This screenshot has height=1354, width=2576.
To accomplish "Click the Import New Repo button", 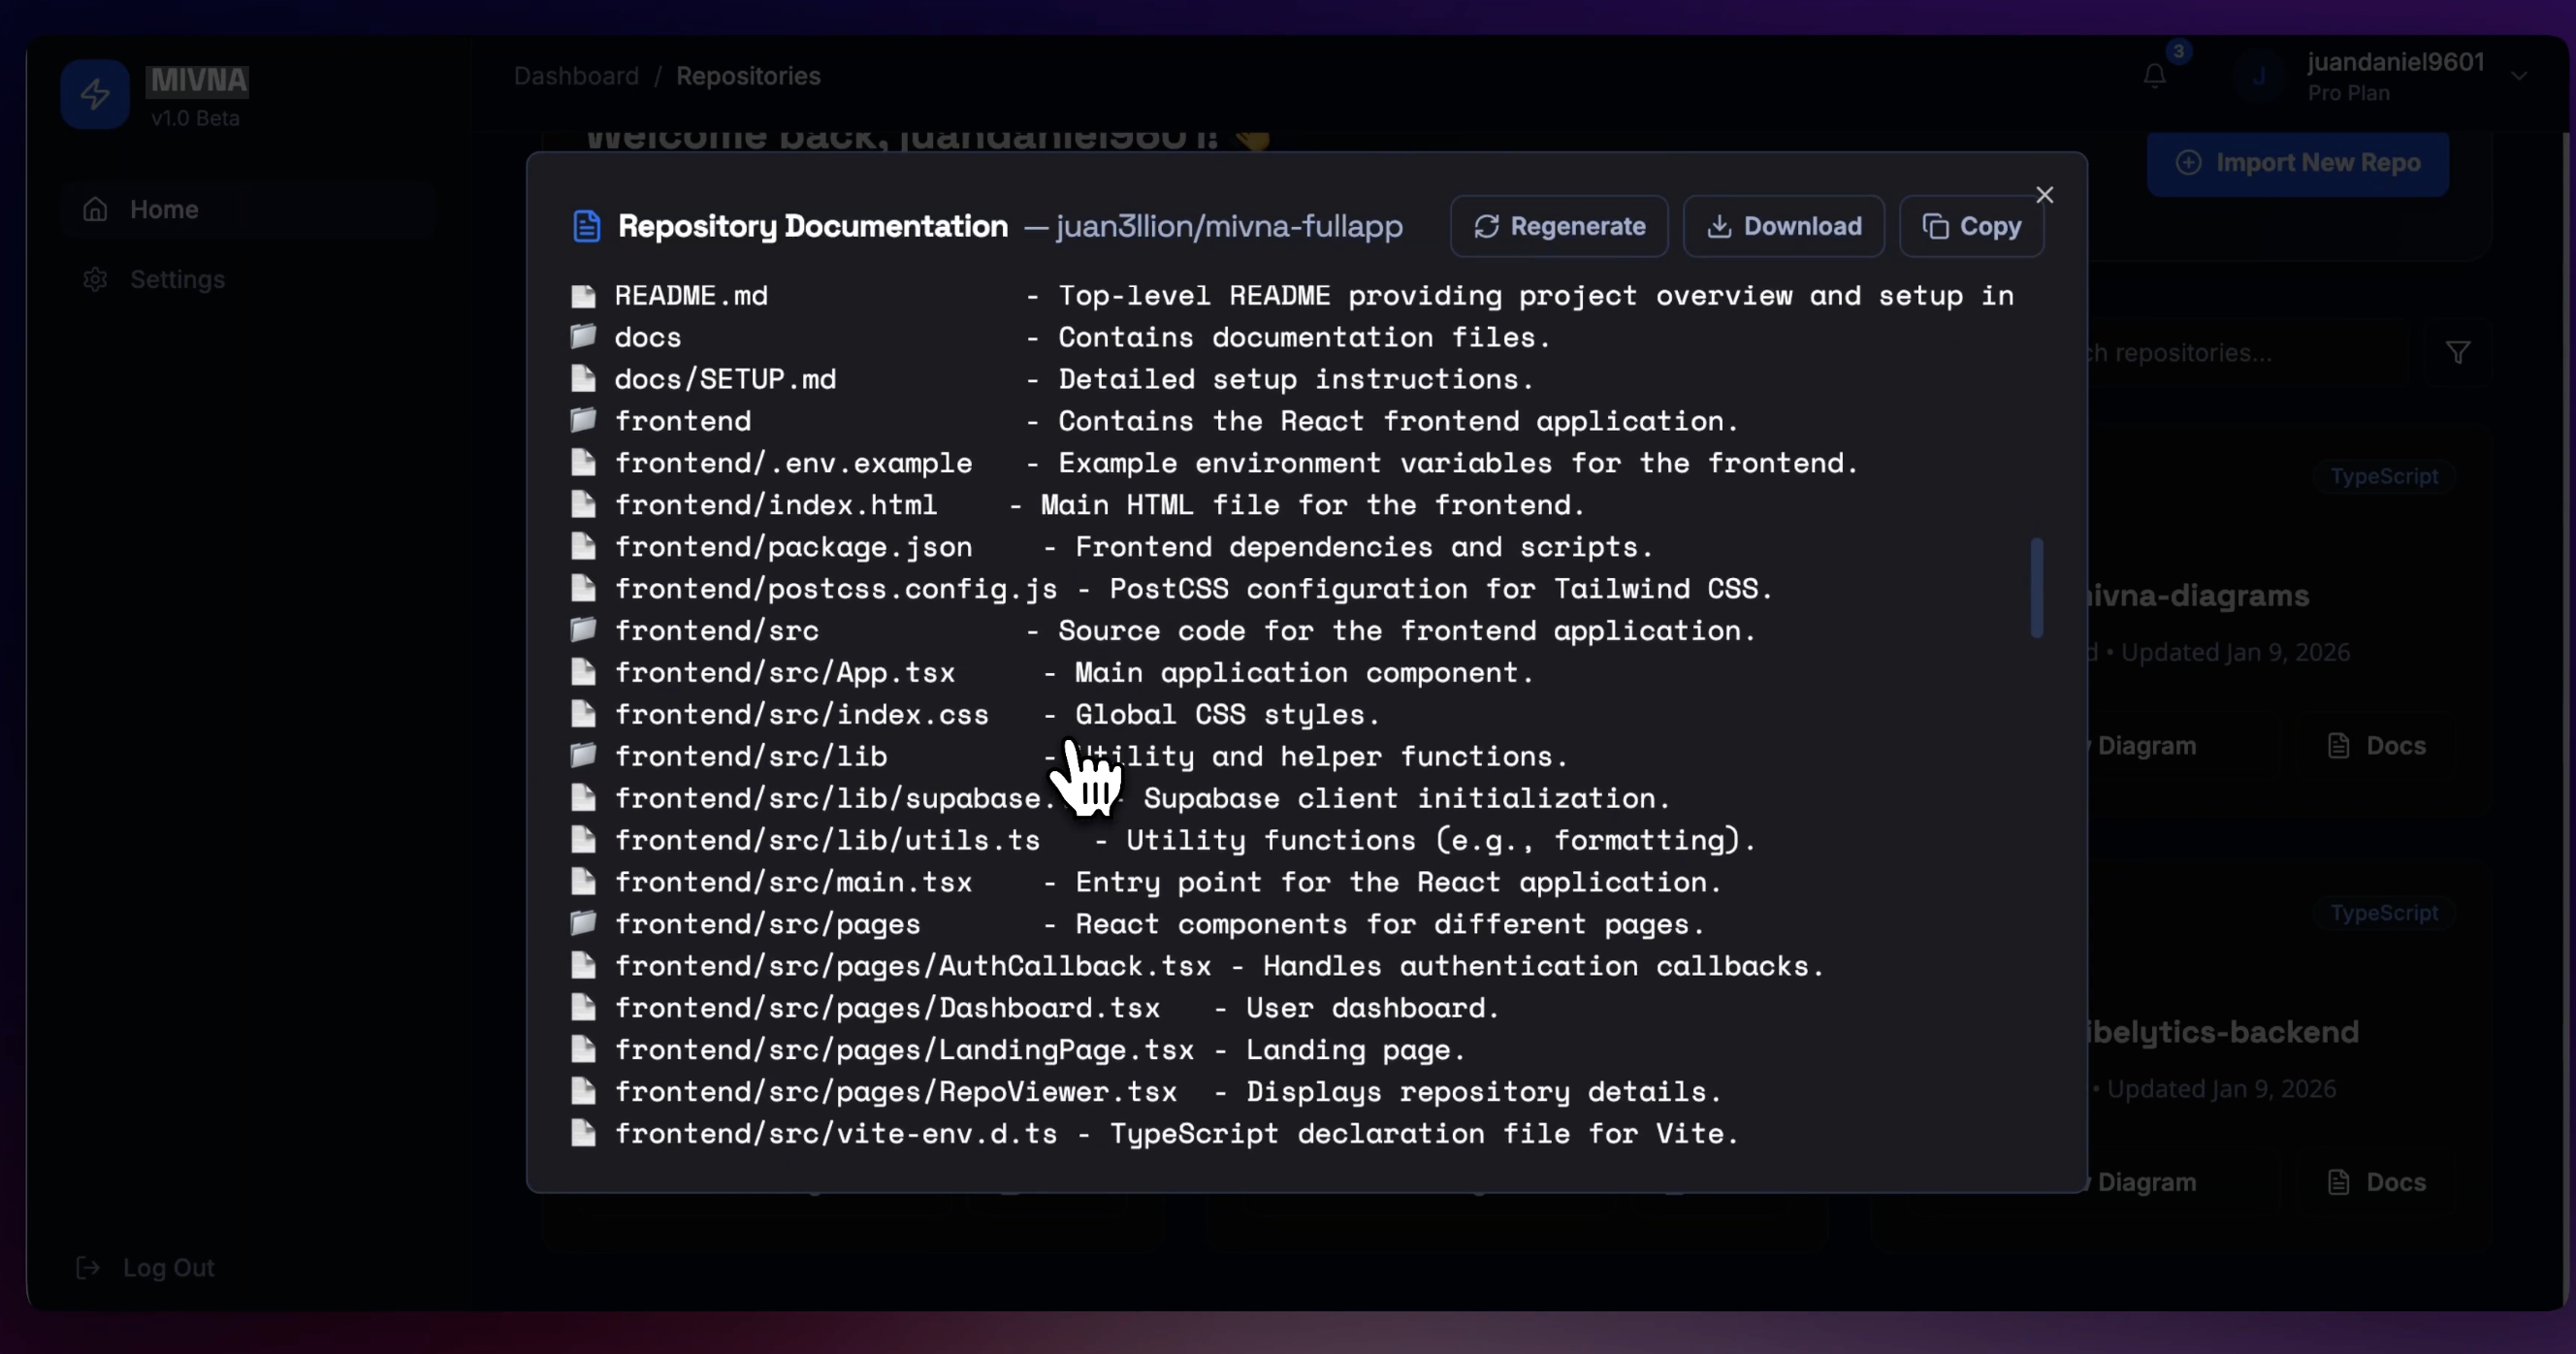I will [2297, 162].
